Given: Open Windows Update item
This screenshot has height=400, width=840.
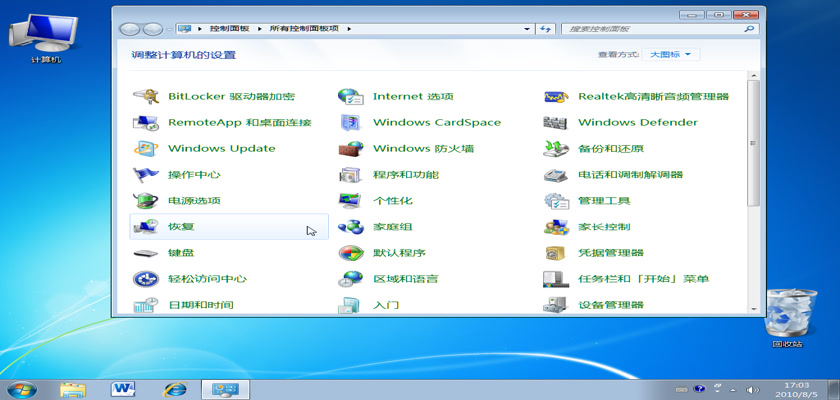Looking at the screenshot, I should coord(221,149).
